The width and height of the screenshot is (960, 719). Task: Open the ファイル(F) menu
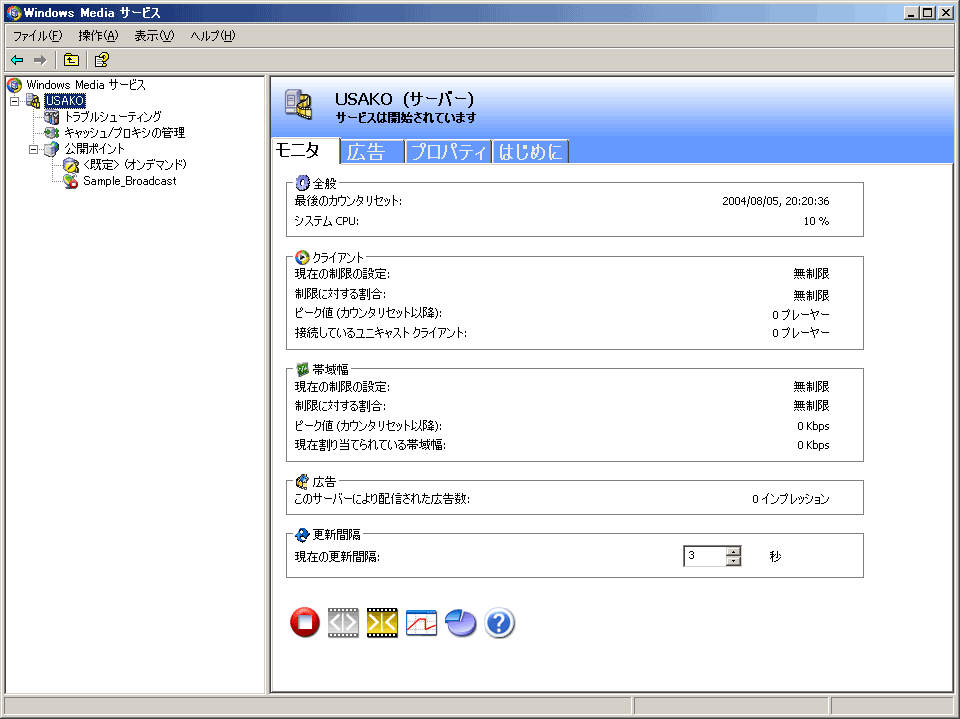[37, 36]
